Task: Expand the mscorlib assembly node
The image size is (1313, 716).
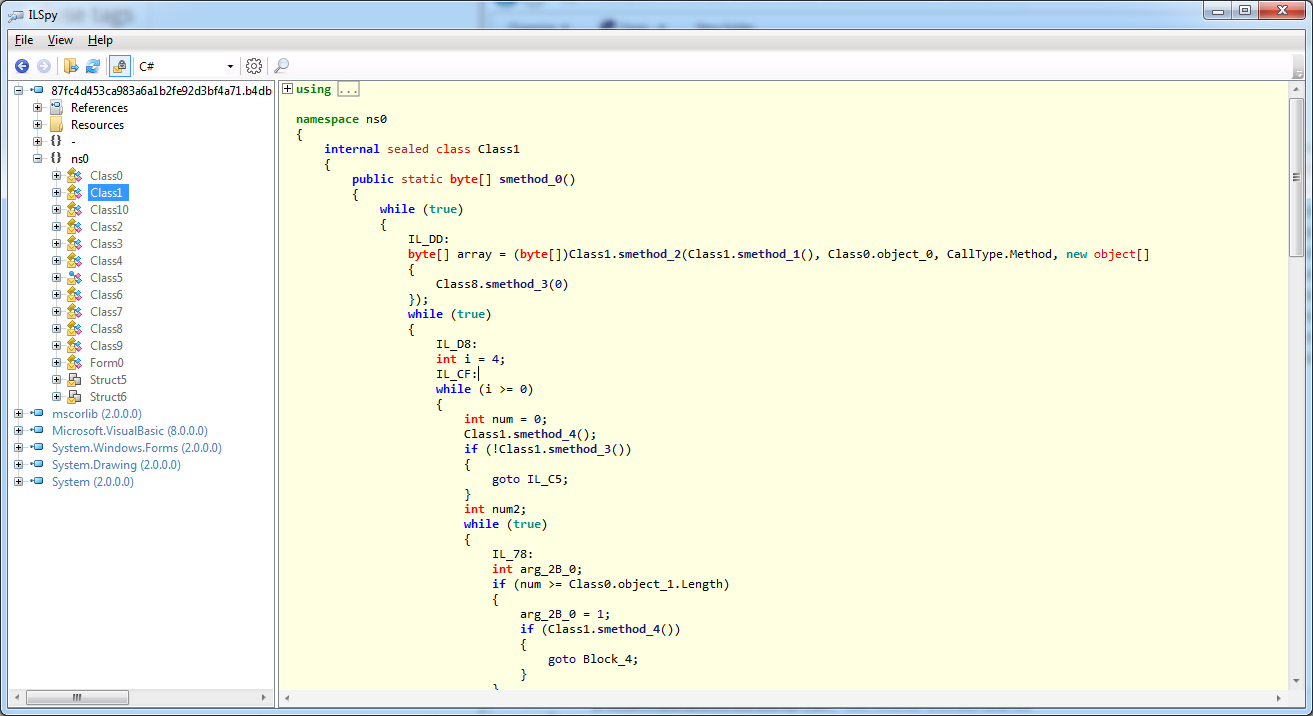Action: point(20,414)
